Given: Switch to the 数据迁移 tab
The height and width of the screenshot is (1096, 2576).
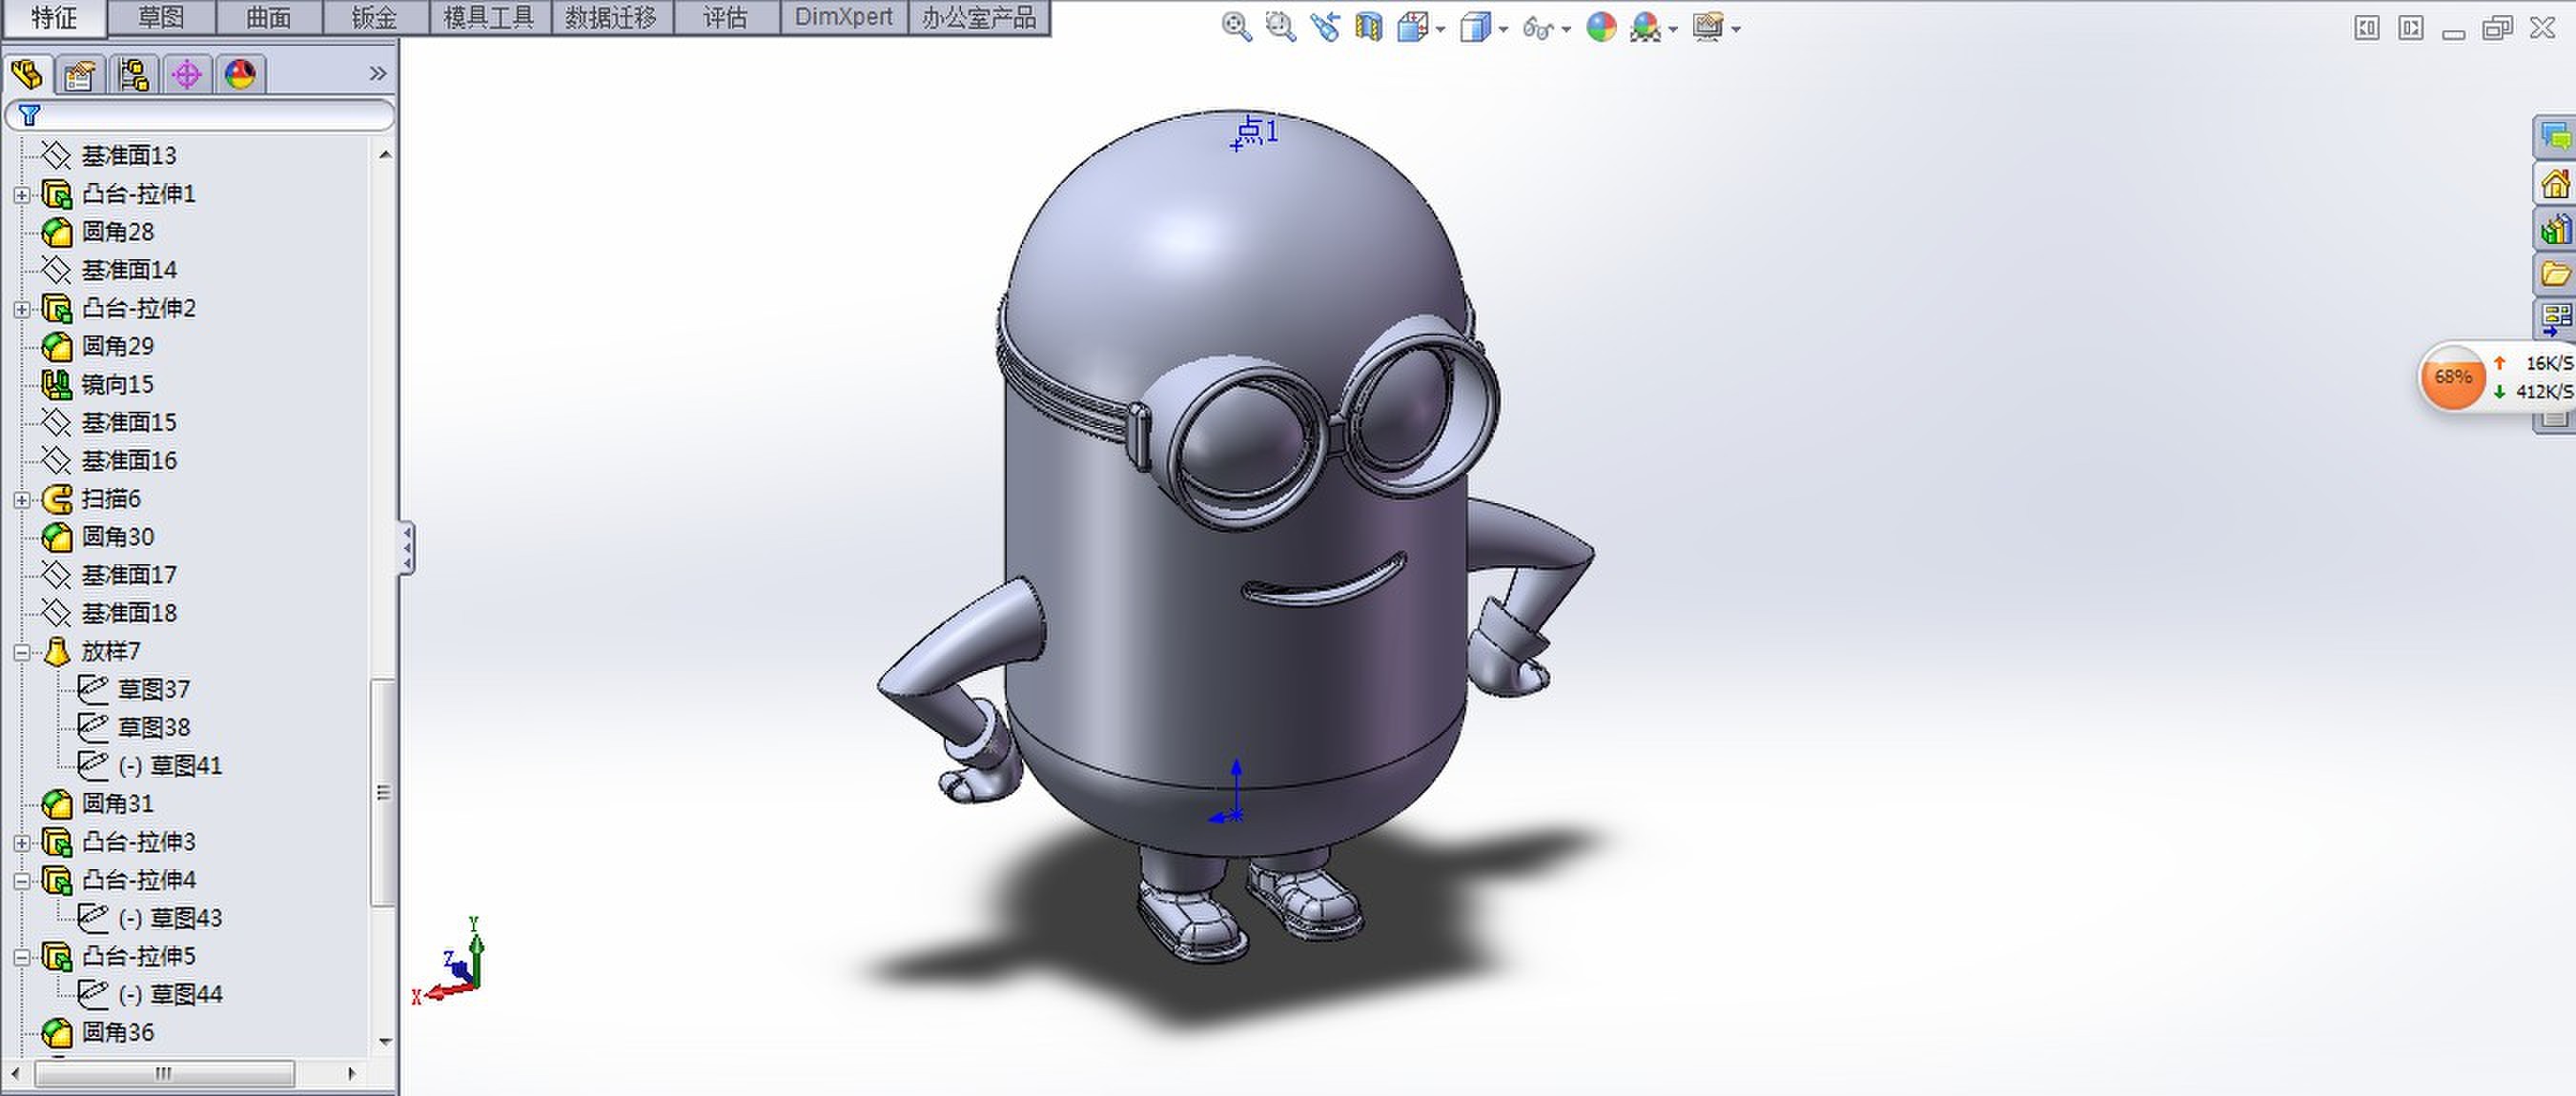Looking at the screenshot, I should click(612, 17).
